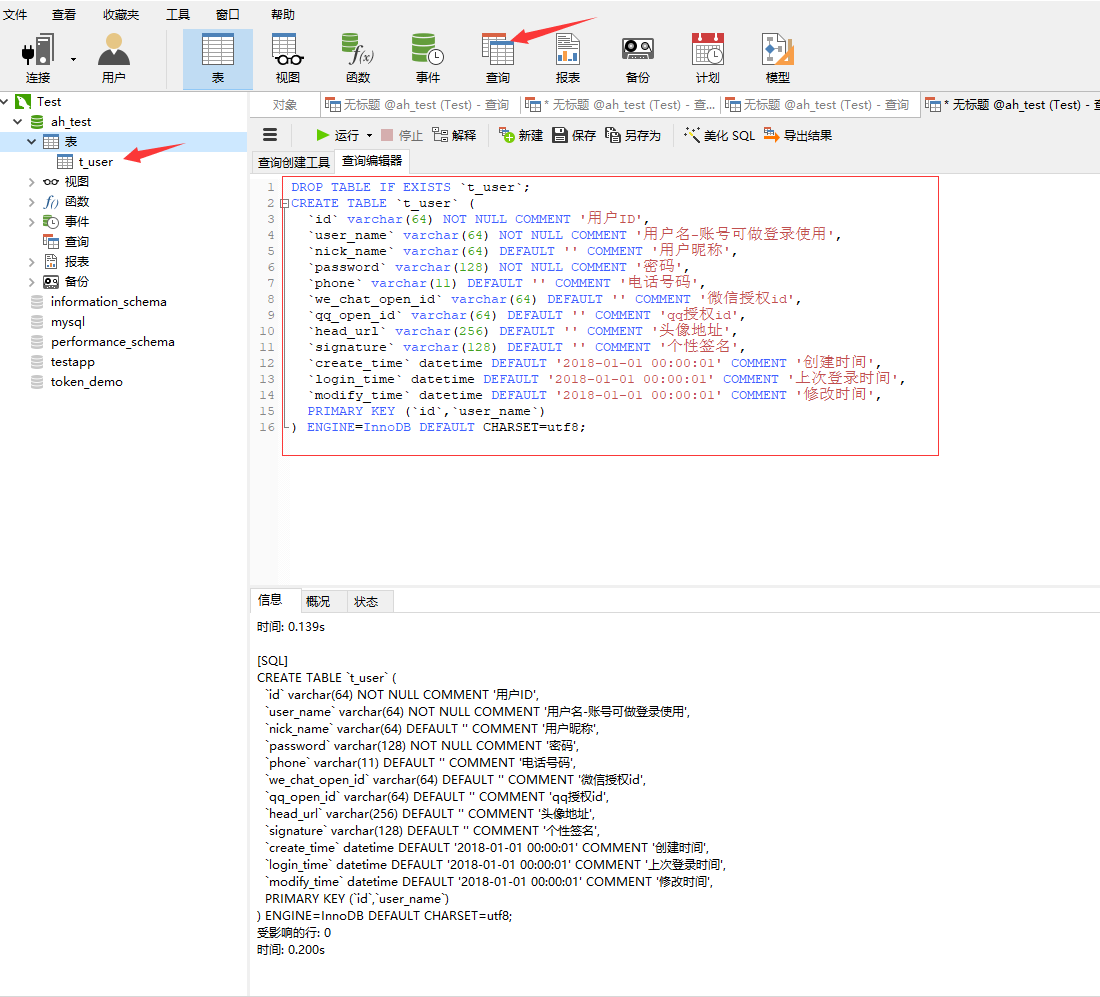Click the ah_test database icon
Viewport: 1100px width, 997px height.
coord(37,122)
